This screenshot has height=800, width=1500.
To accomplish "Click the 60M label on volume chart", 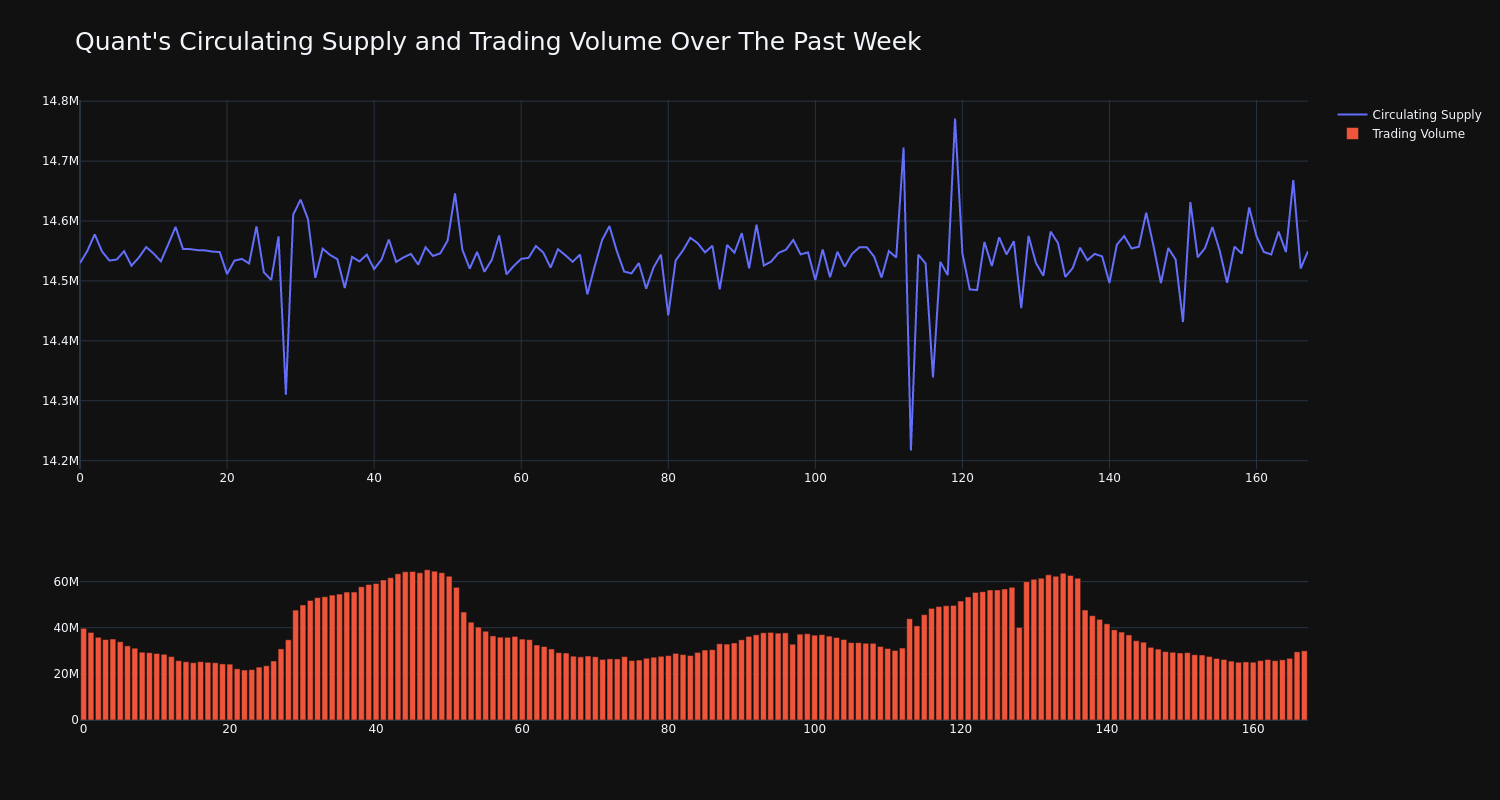I will pos(66,582).
